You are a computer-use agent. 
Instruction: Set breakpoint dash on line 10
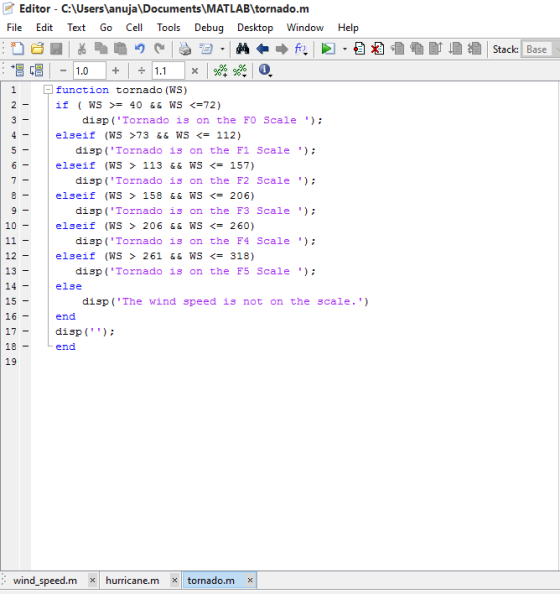(x=25, y=225)
